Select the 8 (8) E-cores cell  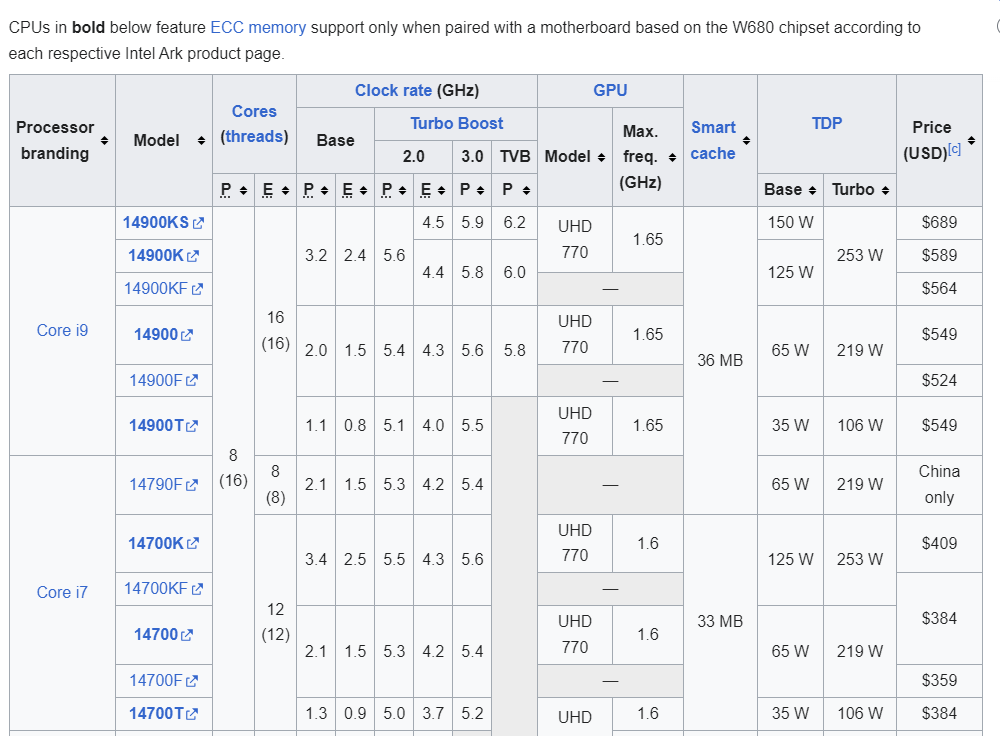coord(276,485)
